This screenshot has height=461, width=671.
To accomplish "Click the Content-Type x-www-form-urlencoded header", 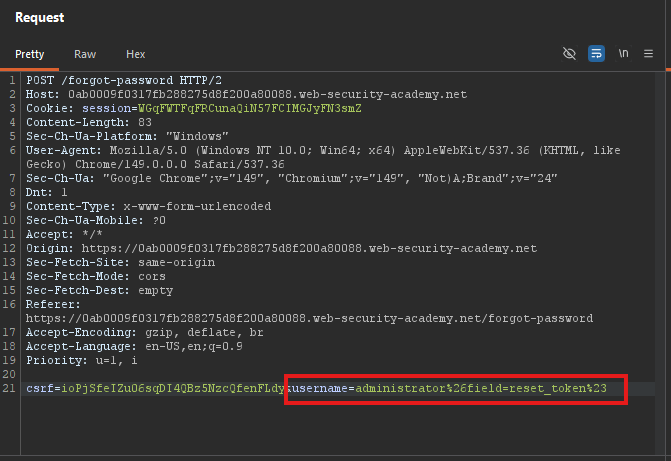I will [148, 207].
